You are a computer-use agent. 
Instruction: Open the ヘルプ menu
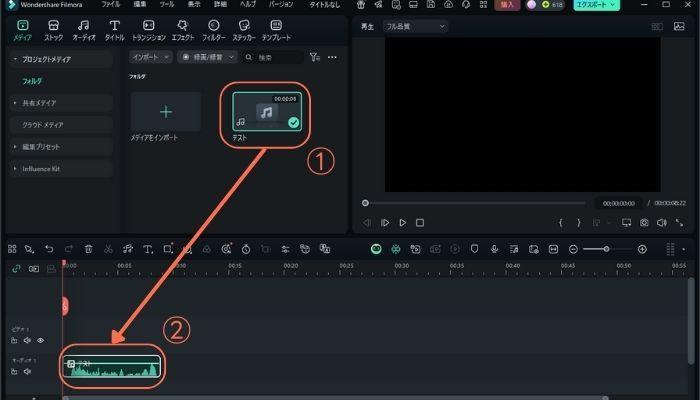pyautogui.click(x=247, y=5)
